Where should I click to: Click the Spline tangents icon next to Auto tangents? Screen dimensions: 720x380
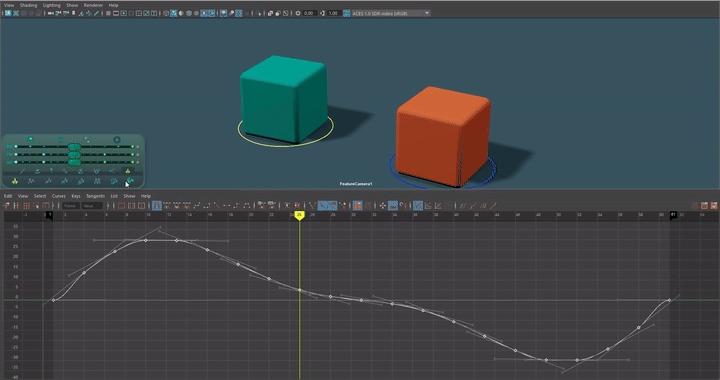pyautogui.click(x=168, y=206)
